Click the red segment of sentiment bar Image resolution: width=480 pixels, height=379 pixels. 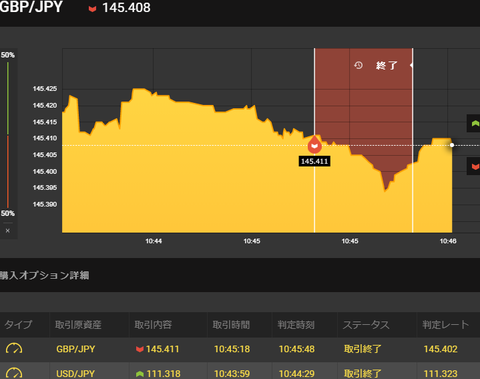pos(8,172)
